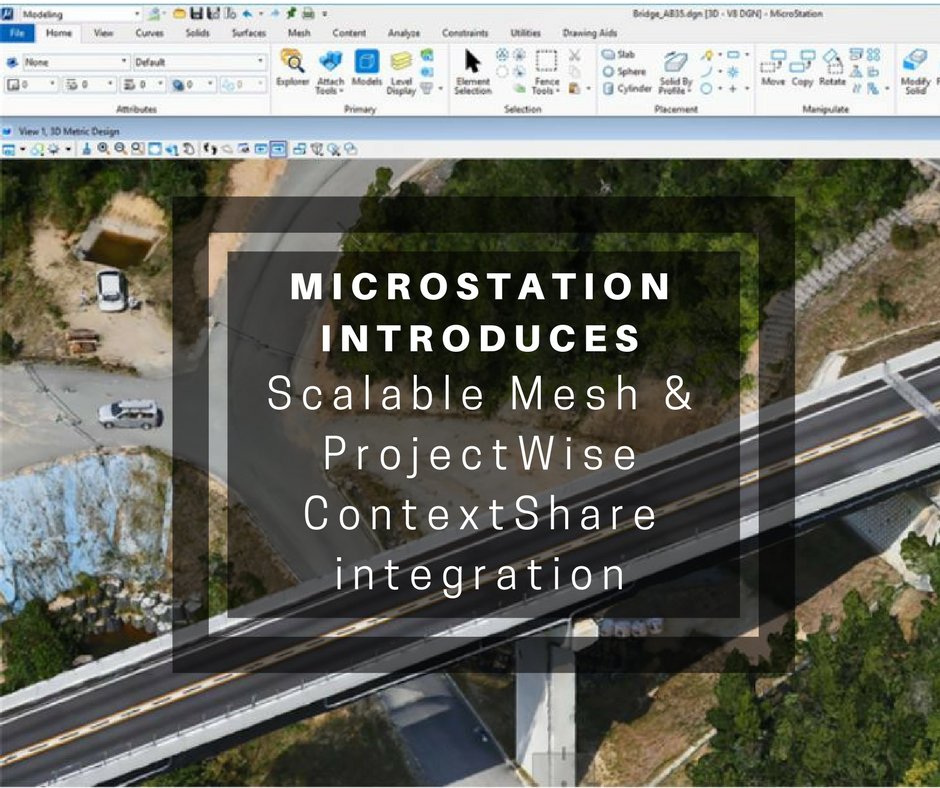The image size is (940, 788).
Task: Click the Zoom In view tool
Action: [x=104, y=149]
